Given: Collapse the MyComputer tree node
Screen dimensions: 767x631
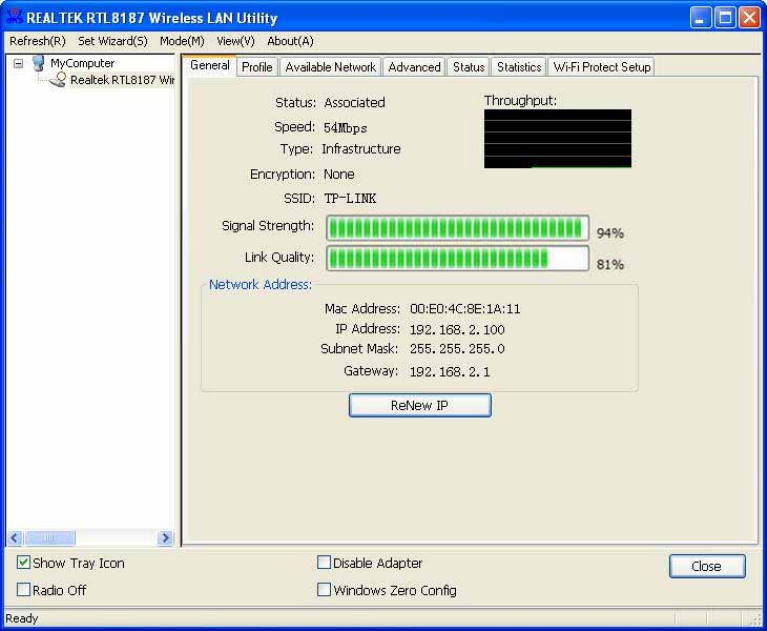Looking at the screenshot, I should click(18, 64).
